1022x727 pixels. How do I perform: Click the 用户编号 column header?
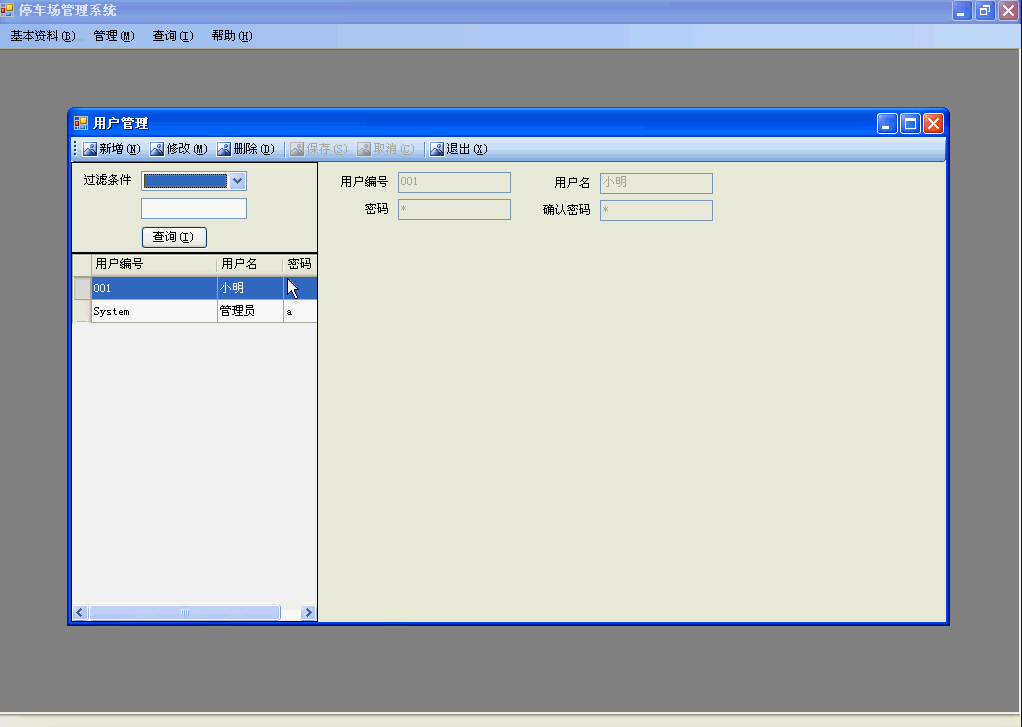[154, 265]
